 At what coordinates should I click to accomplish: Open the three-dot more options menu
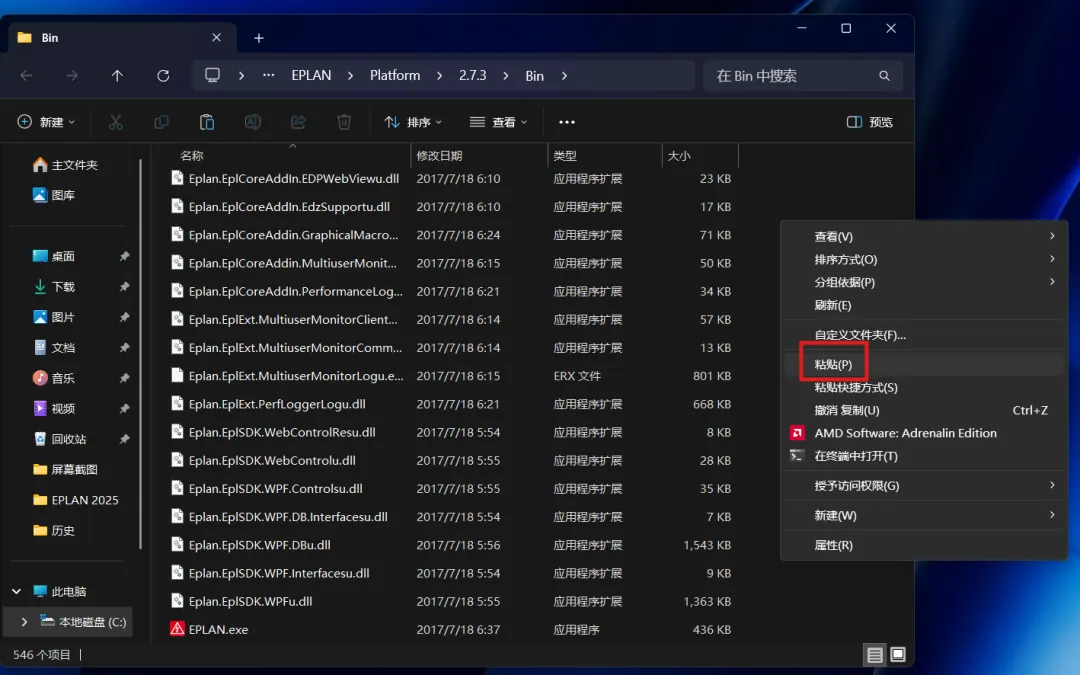click(567, 122)
